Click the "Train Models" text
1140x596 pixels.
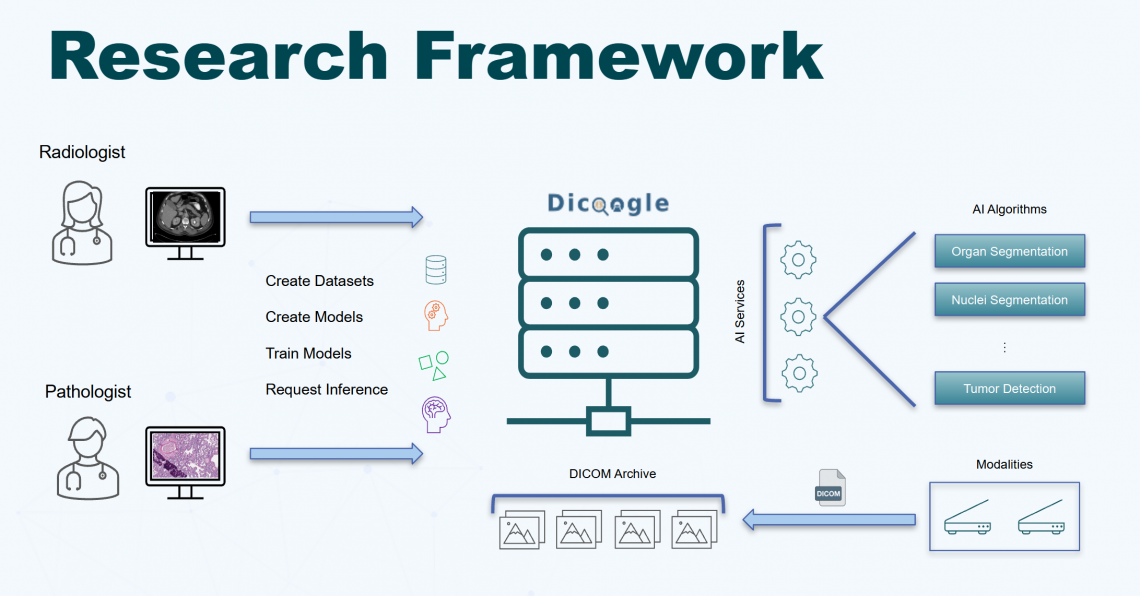(x=308, y=353)
